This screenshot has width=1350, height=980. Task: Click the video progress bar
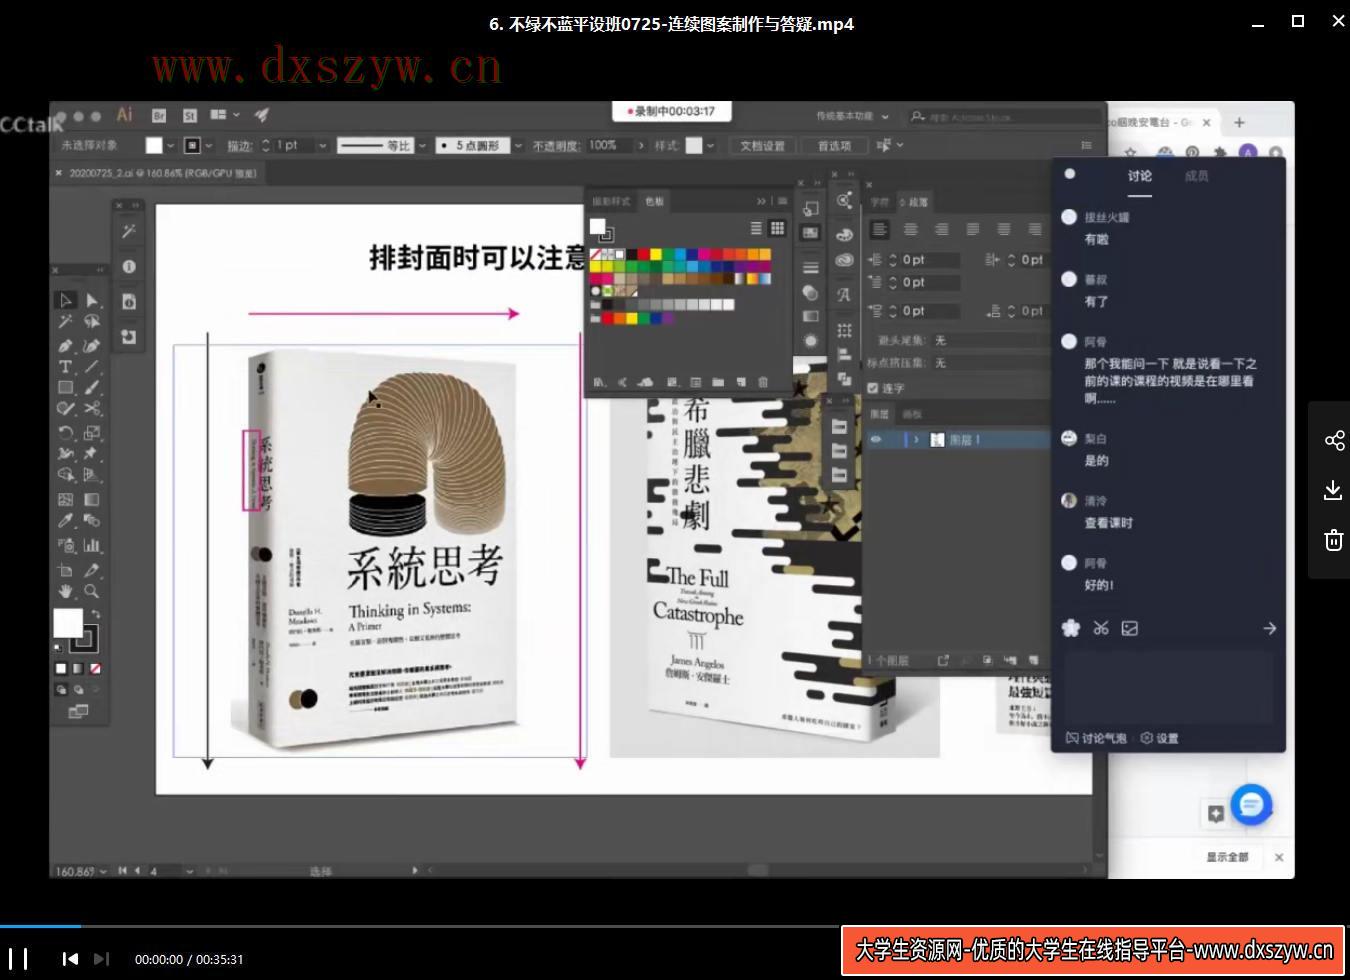coord(675,926)
